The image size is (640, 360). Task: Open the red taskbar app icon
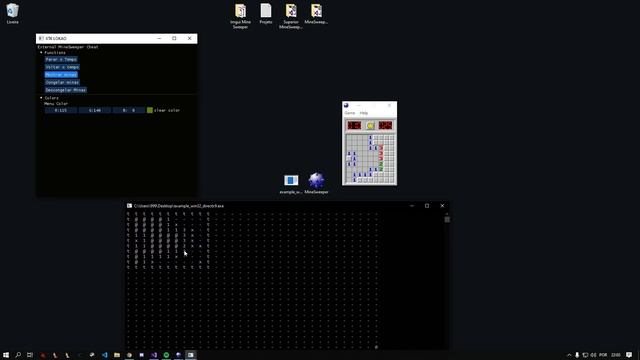pyautogui.click(x=42, y=355)
